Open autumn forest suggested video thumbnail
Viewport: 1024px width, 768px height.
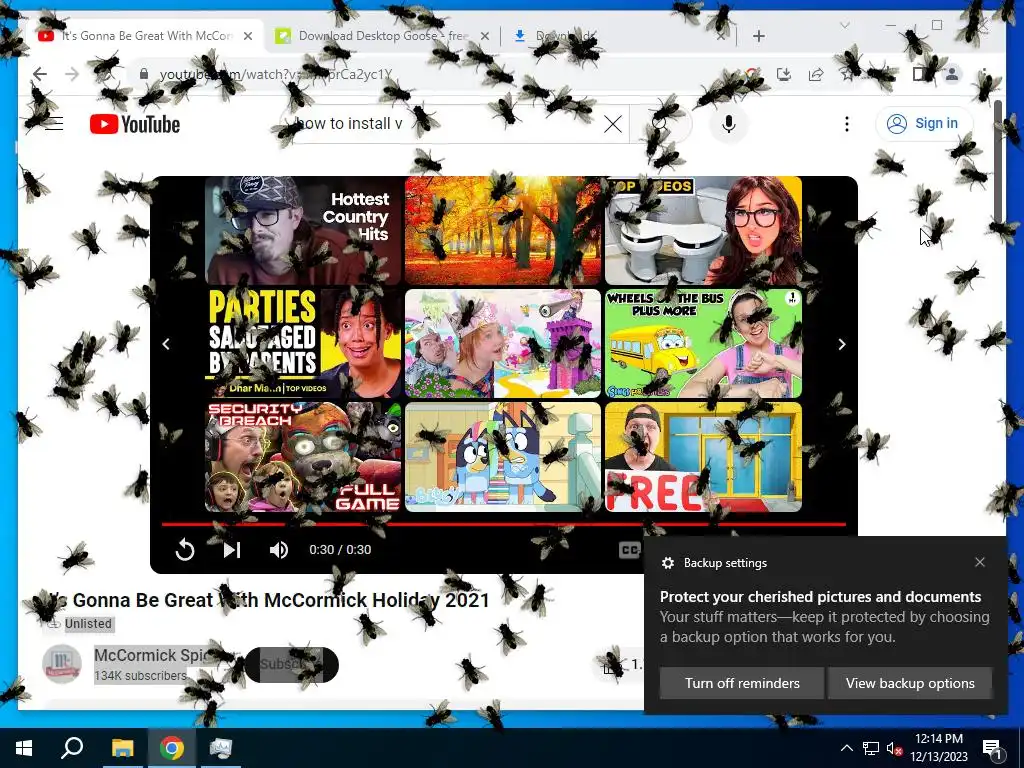[503, 231]
